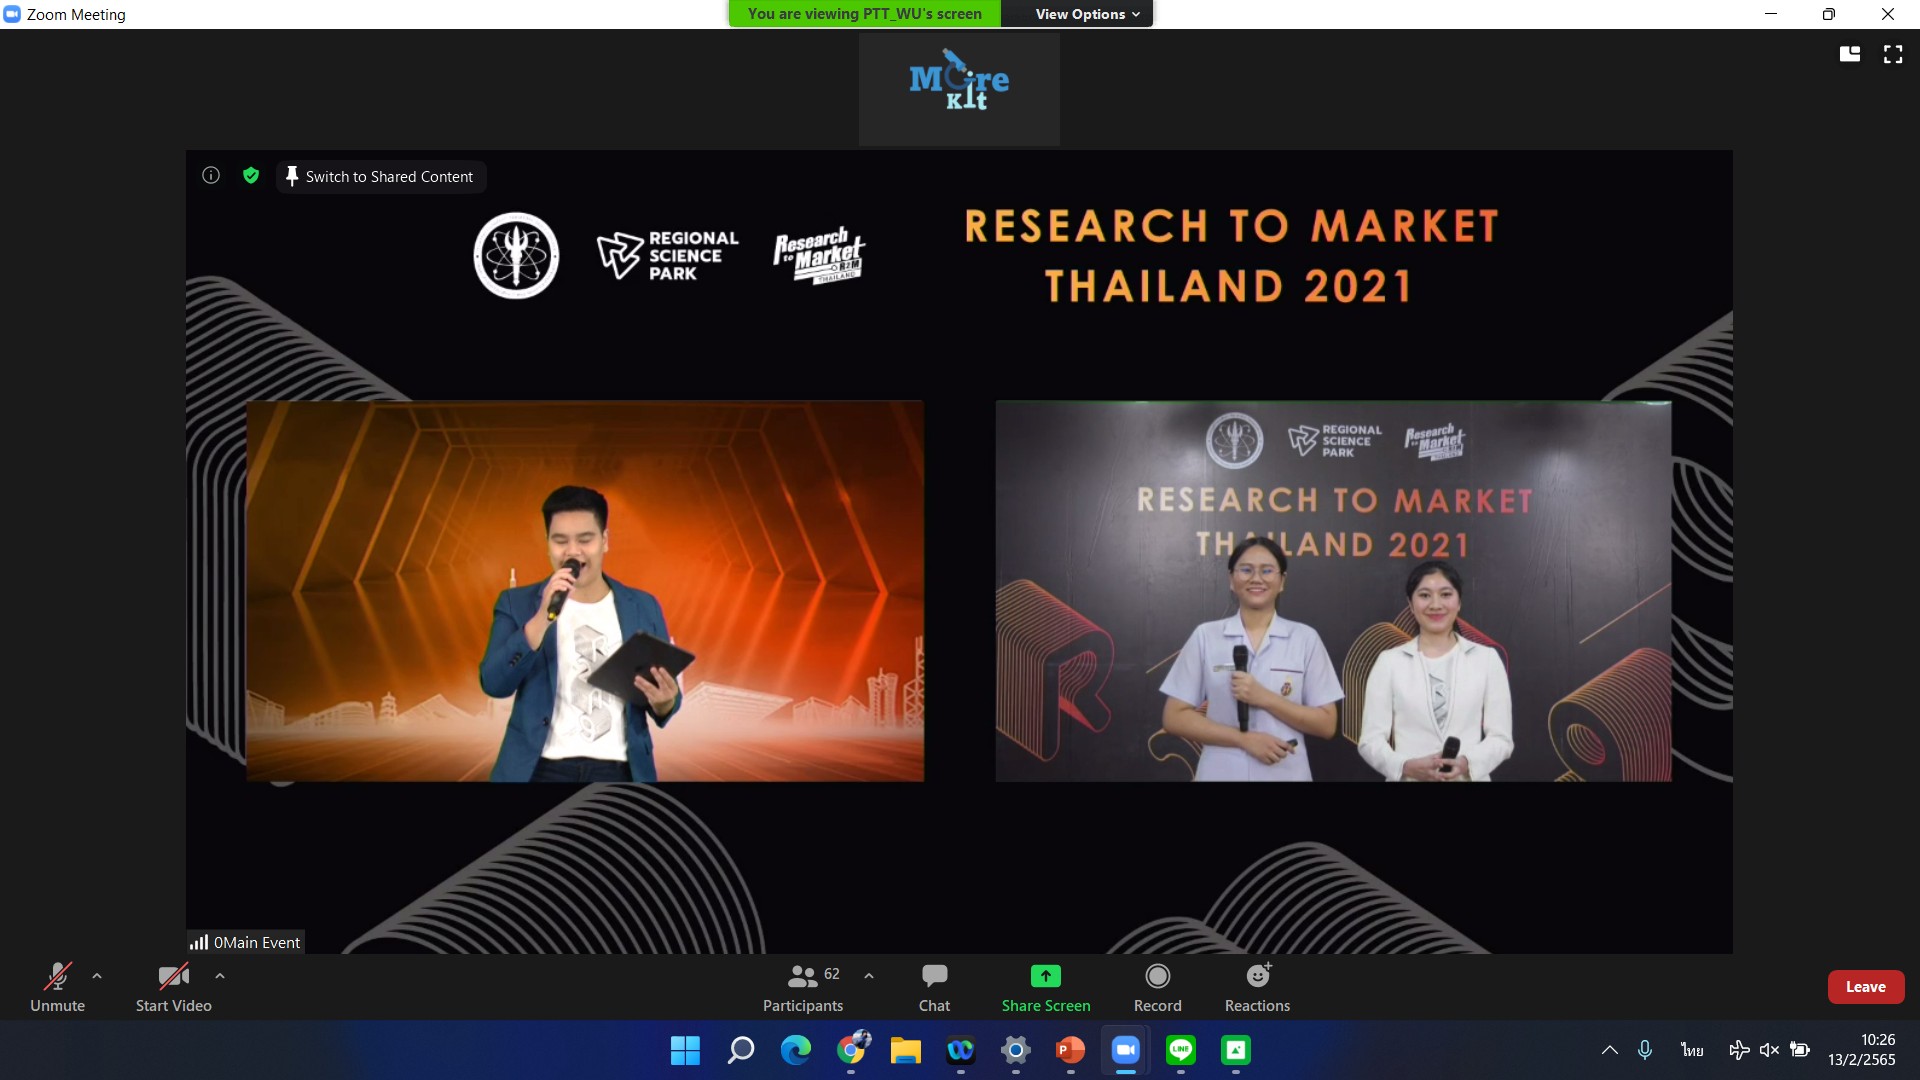
Task: Open the green app icon in taskbar
Action: [x=1236, y=1050]
